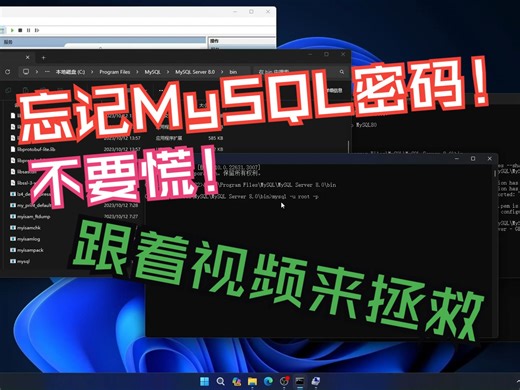
Task: Click the file icon beside libprotobuf-lite.lib
Action: point(13,149)
